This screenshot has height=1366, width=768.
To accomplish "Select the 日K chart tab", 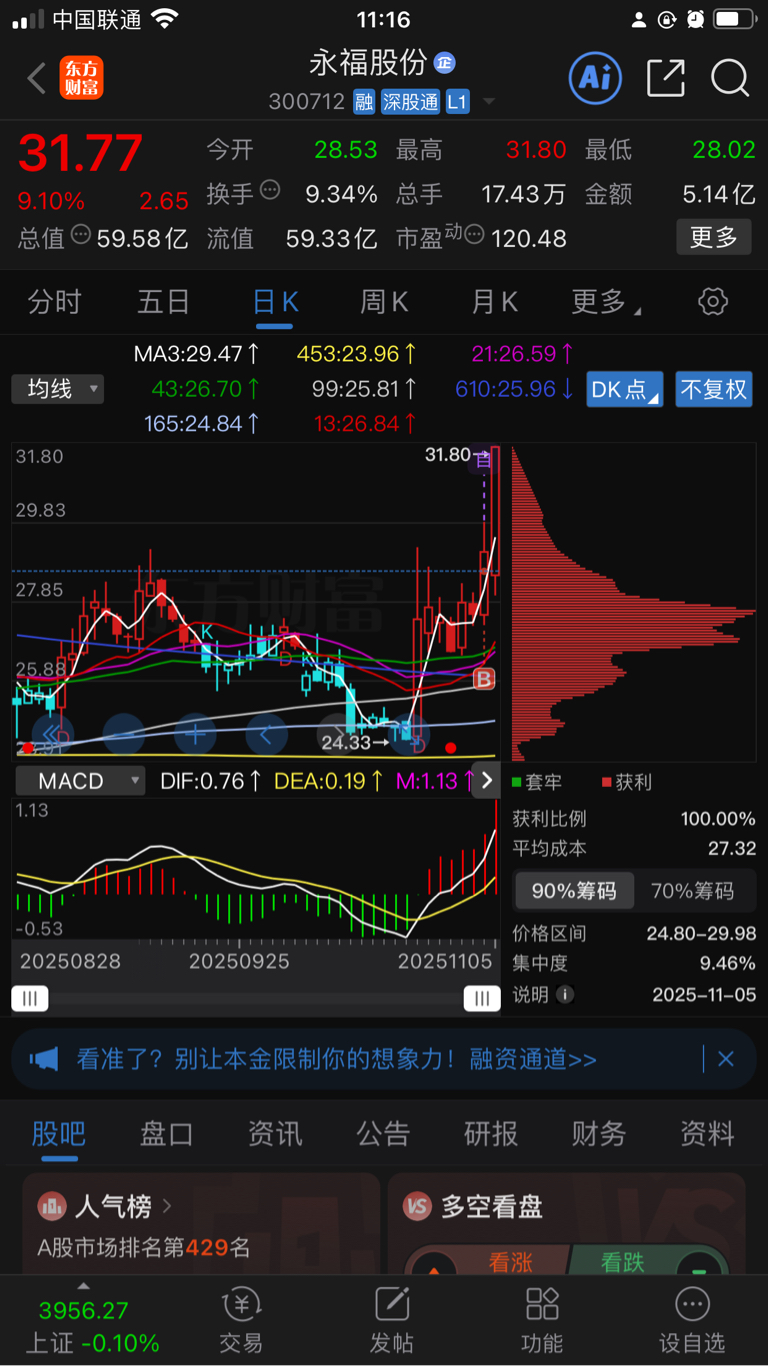I will click(275, 302).
